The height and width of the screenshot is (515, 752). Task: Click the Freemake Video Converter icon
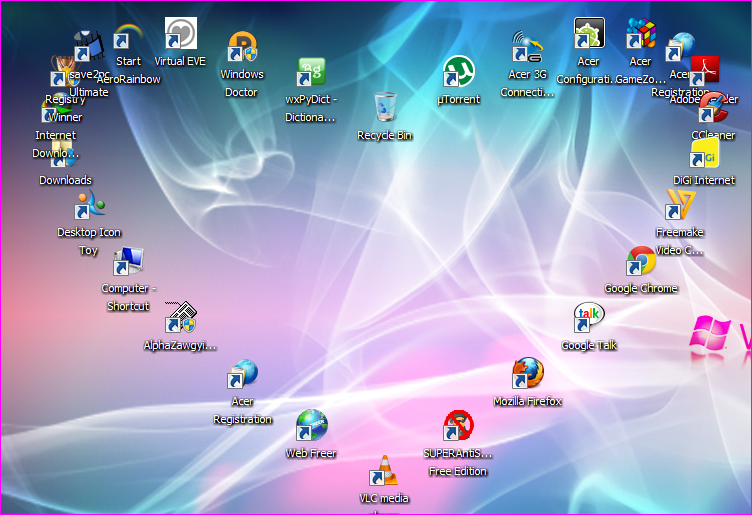pyautogui.click(x=680, y=204)
